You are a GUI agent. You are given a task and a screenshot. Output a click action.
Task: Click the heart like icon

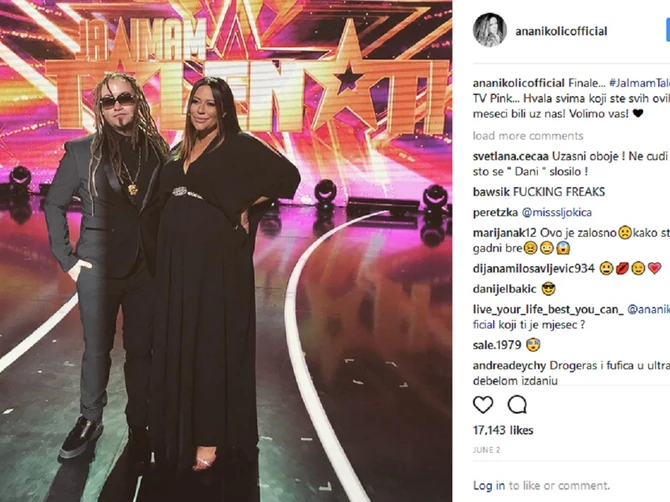483,405
